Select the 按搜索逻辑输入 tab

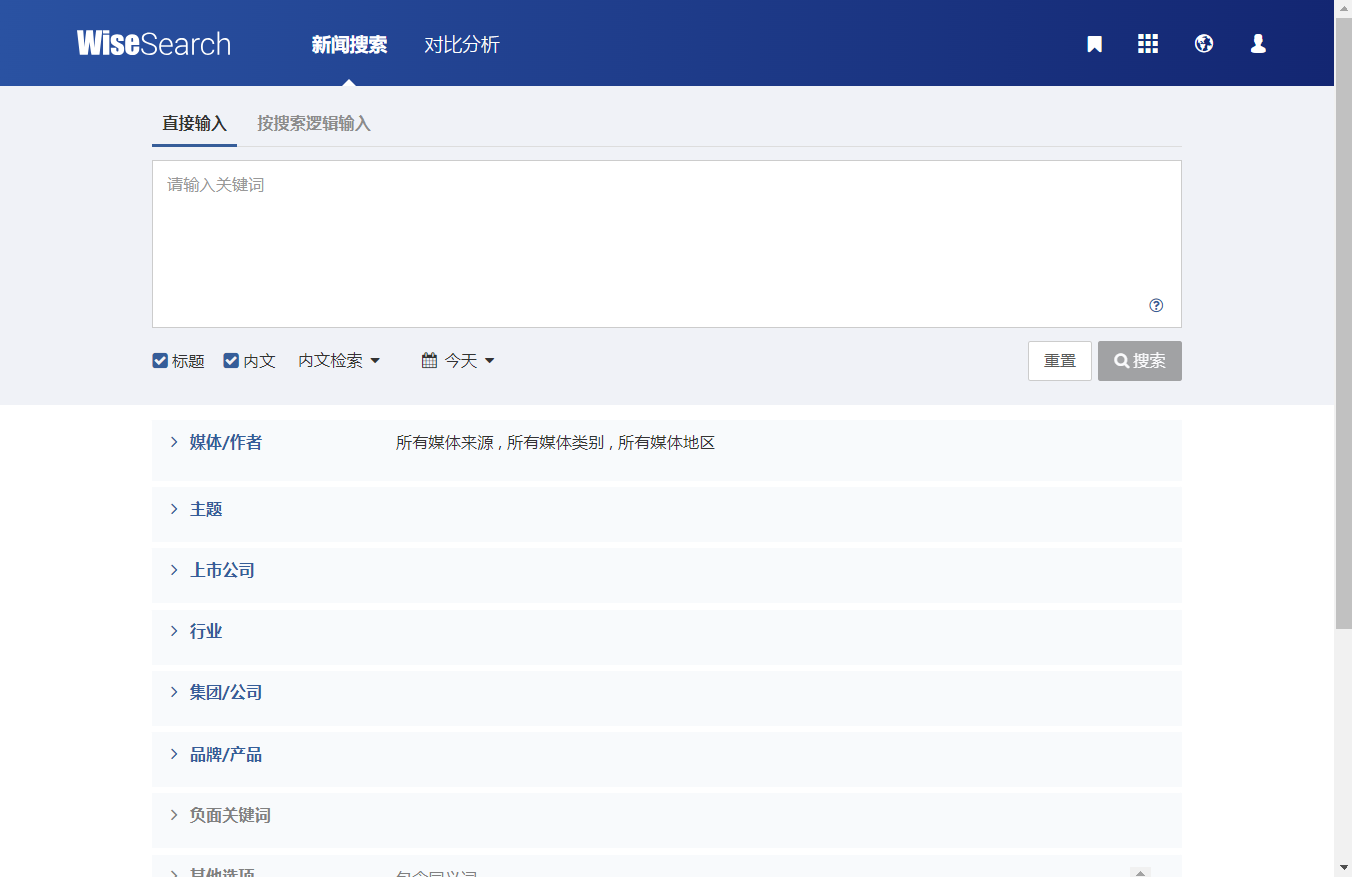pos(313,124)
